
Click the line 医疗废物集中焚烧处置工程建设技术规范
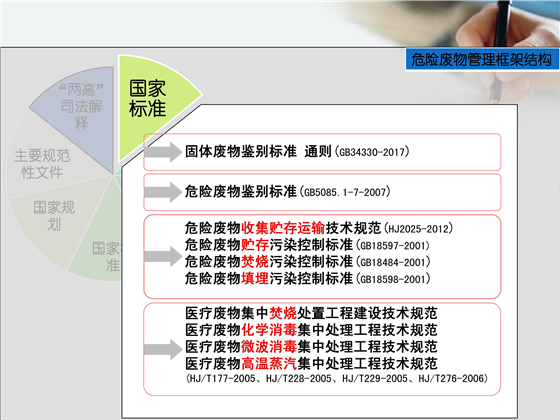(x=311, y=313)
